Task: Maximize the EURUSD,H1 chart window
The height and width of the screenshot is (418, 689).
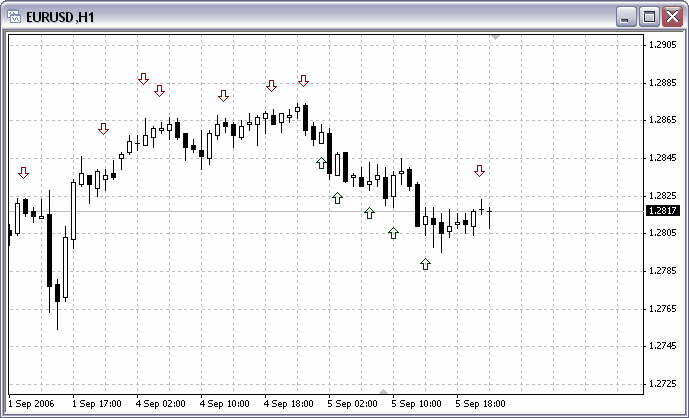Action: (x=649, y=17)
